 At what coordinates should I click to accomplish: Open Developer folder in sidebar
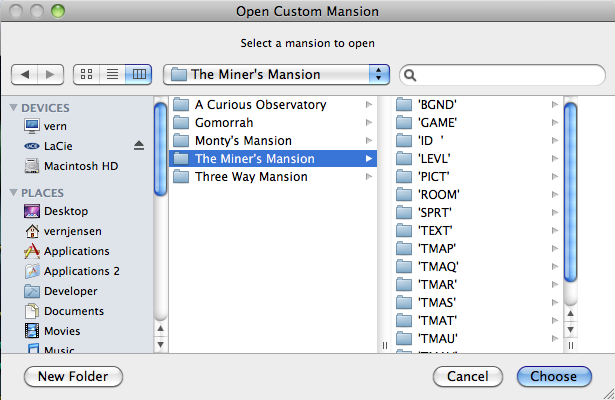point(71,291)
